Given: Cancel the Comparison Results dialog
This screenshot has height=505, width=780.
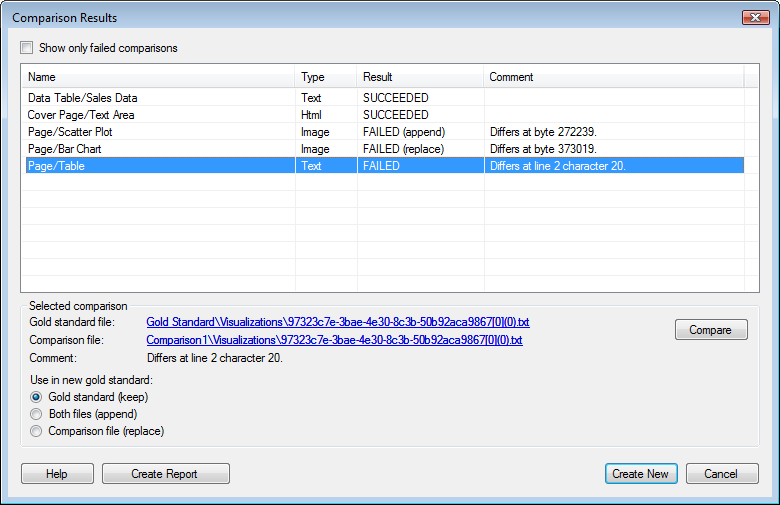Looking at the screenshot, I should pyautogui.click(x=722, y=474).
